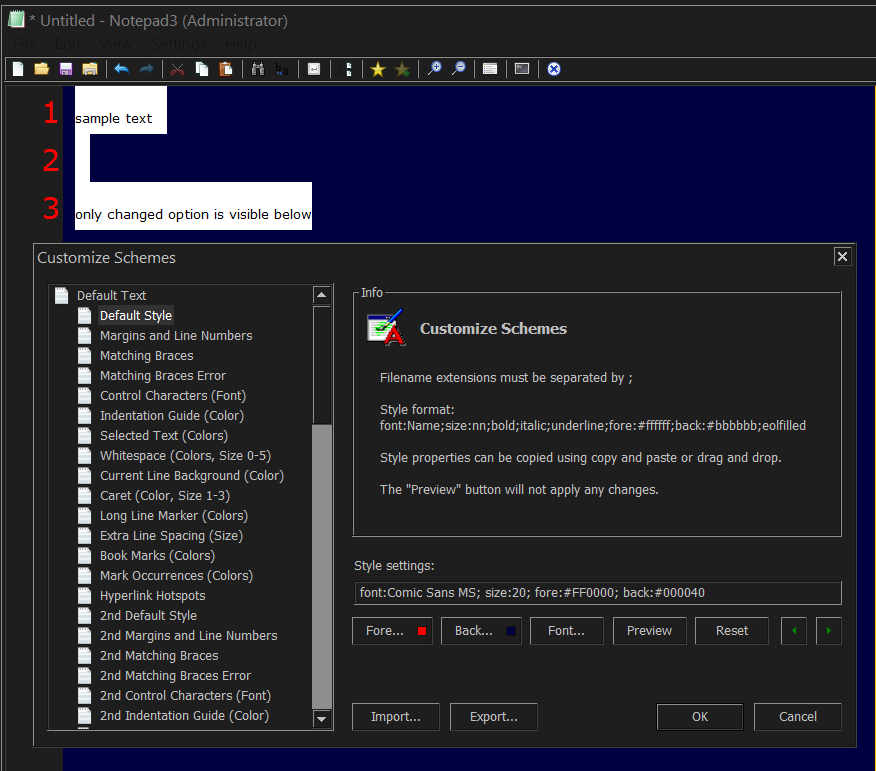The height and width of the screenshot is (771, 876).
Task: Reset the current style settings
Action: point(731,631)
